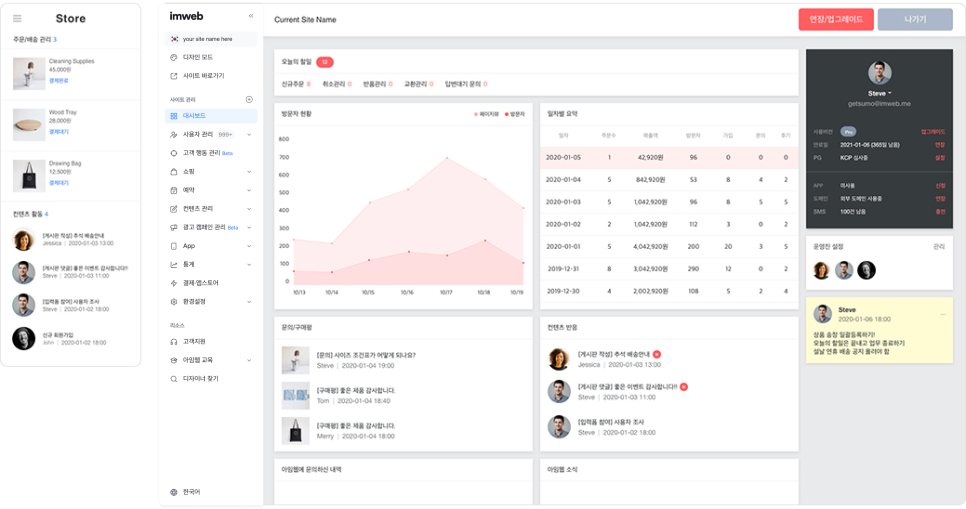
Task: Click the 취소관리 item in today's tasks
Action: click(337, 84)
